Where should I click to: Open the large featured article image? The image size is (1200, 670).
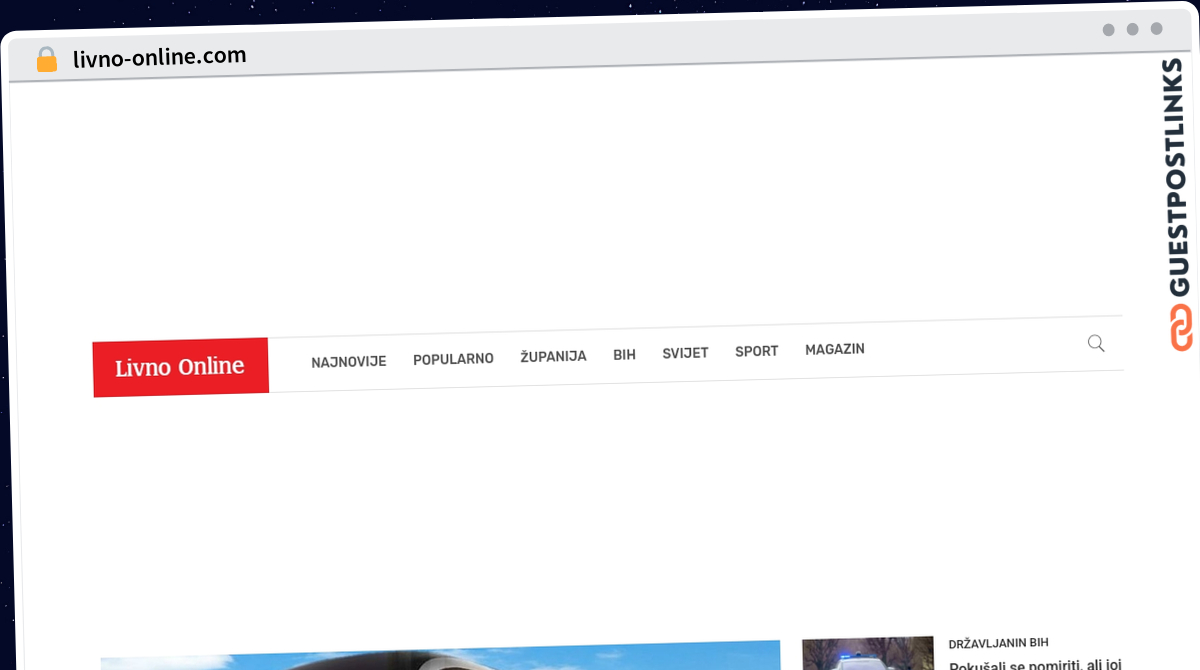[440, 656]
